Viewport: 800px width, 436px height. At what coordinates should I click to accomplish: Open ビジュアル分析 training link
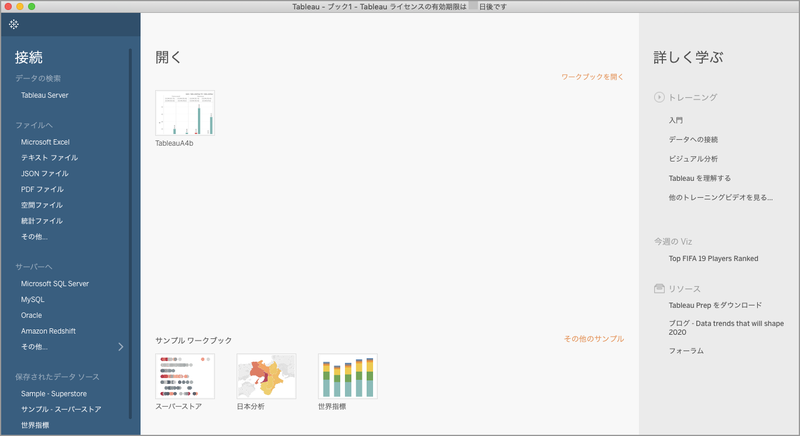(x=693, y=159)
